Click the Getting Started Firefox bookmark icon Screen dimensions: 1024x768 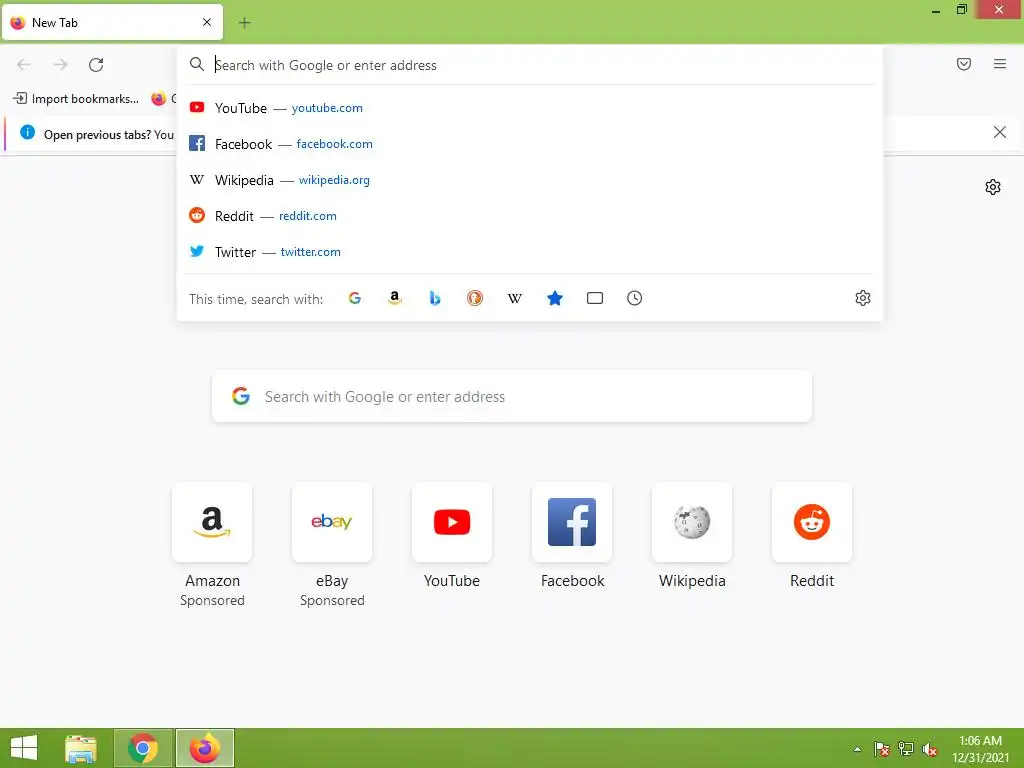[x=159, y=99]
